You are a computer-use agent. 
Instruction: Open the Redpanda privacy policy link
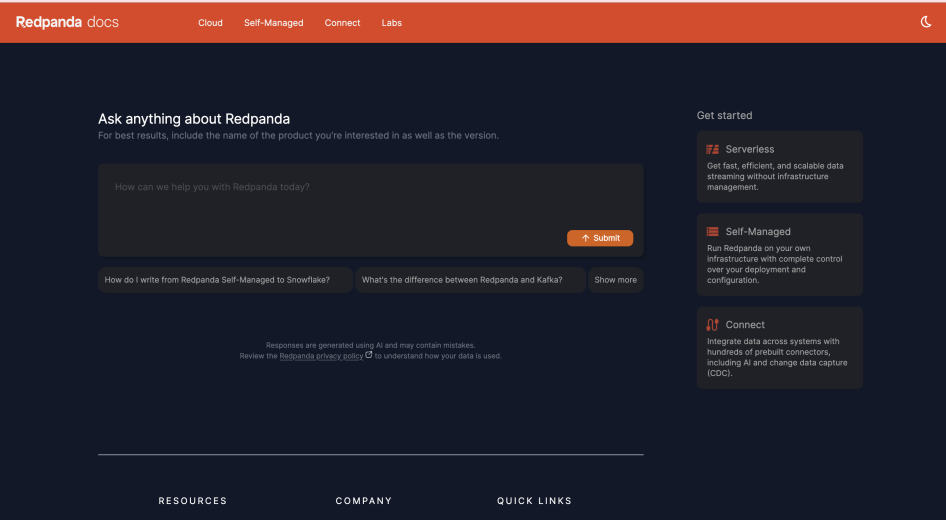coord(321,356)
